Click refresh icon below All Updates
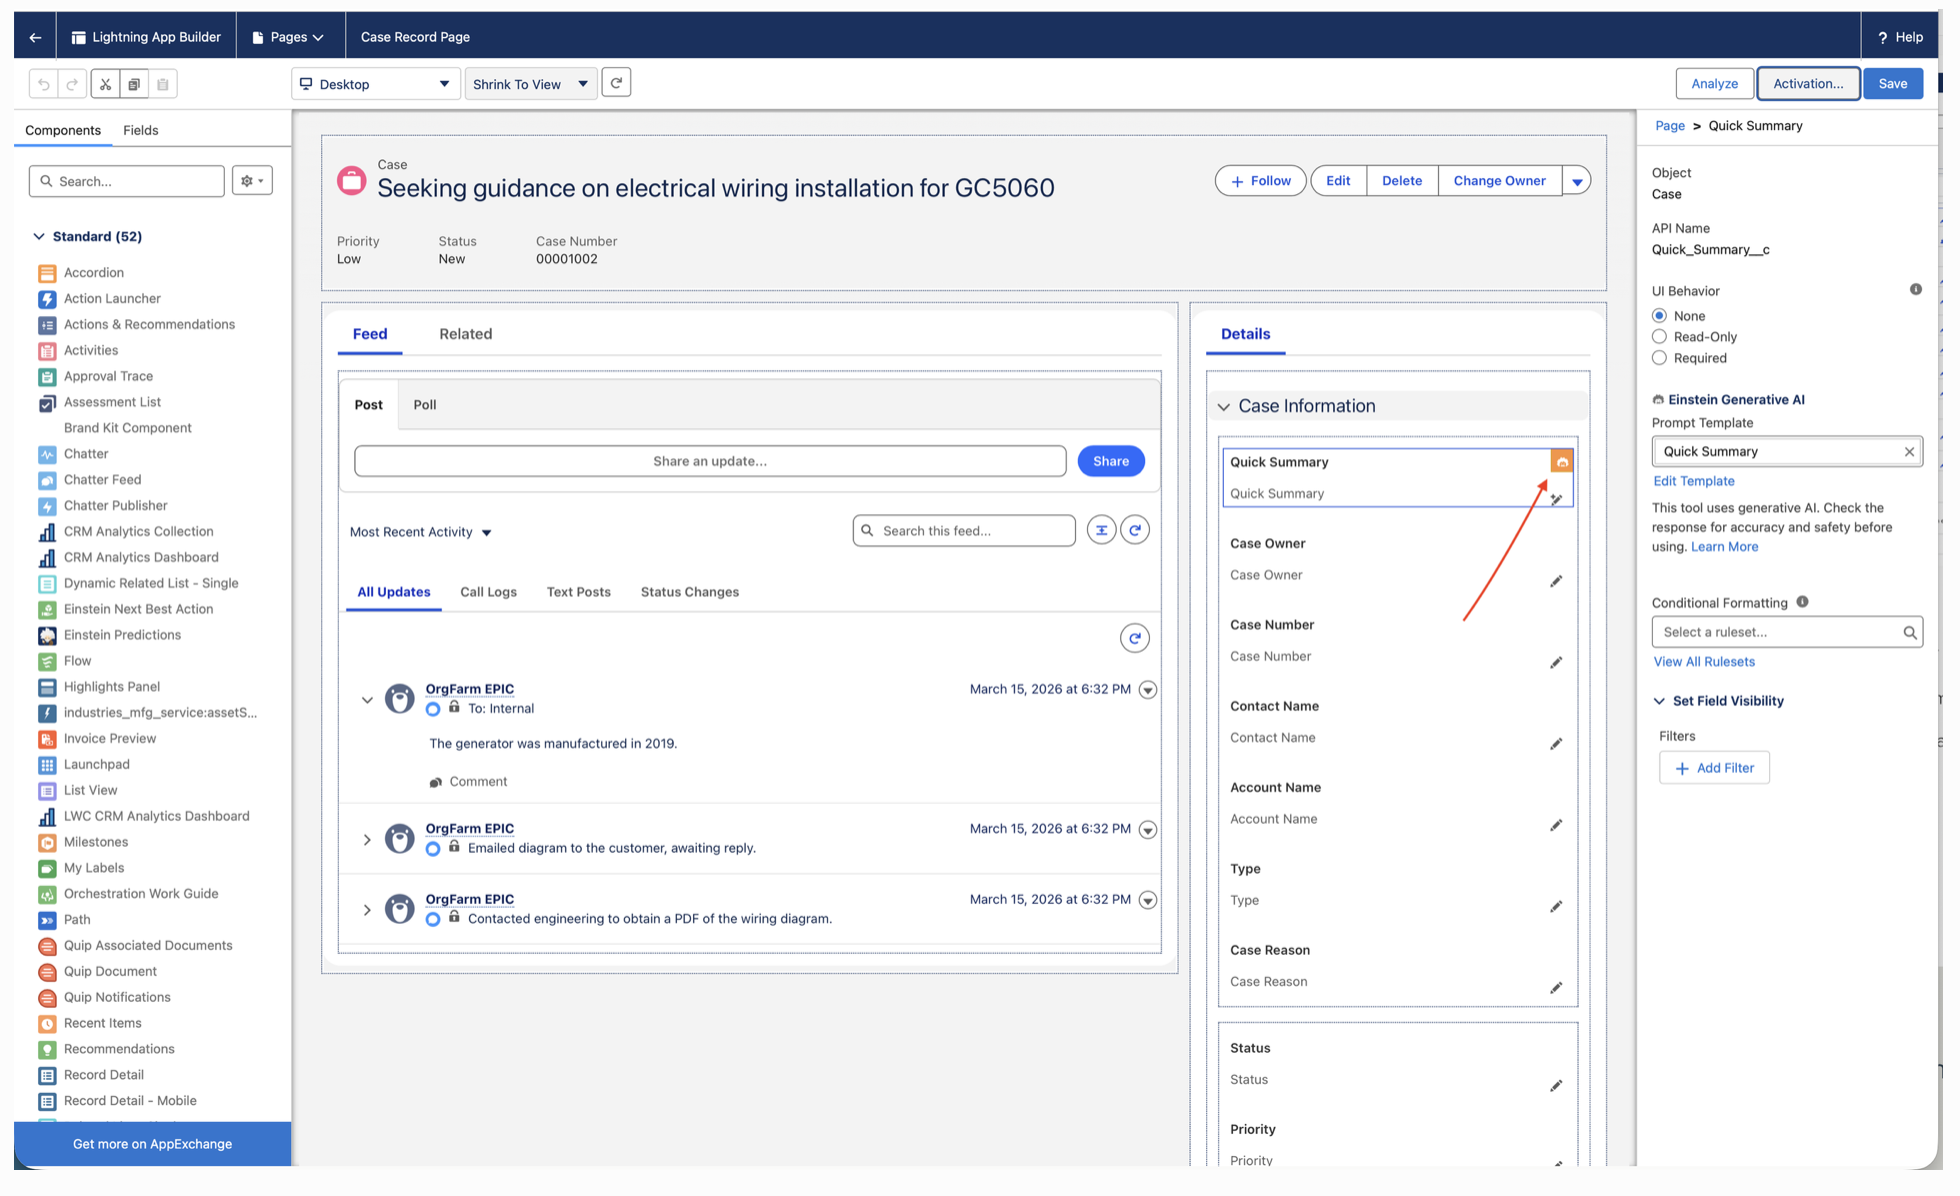1960x1196 pixels. pos(1135,638)
